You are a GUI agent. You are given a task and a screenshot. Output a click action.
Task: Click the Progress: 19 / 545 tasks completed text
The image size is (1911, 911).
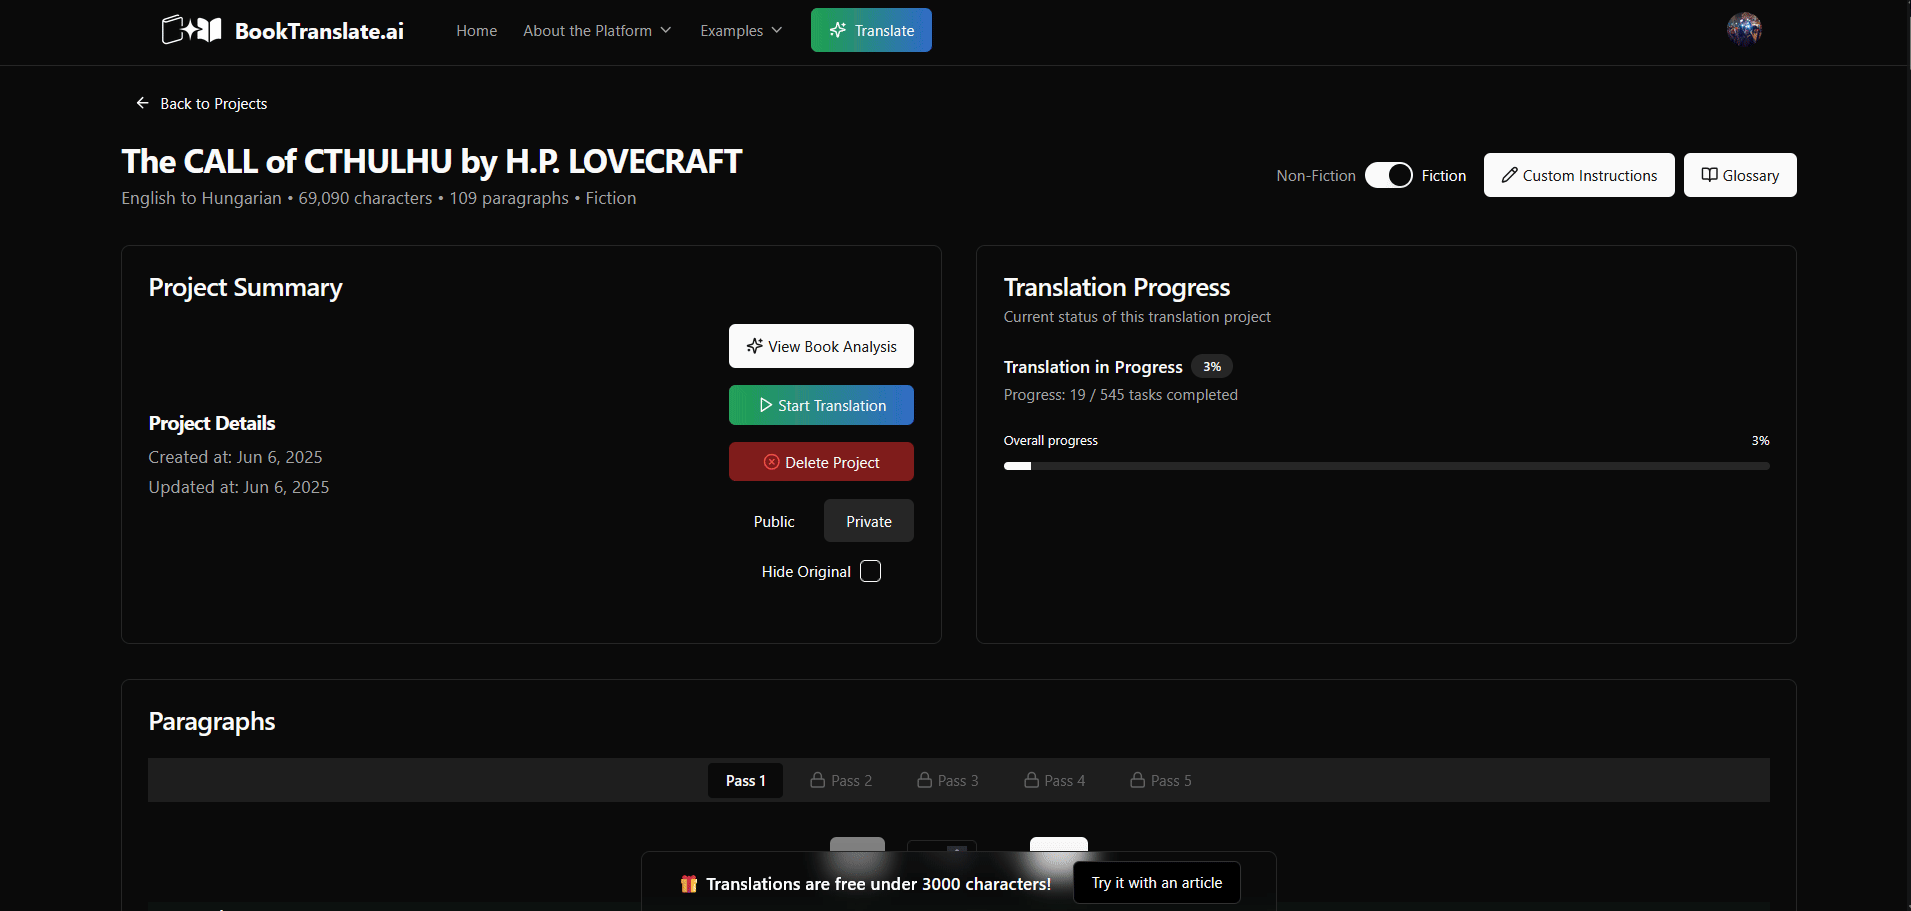coord(1120,395)
